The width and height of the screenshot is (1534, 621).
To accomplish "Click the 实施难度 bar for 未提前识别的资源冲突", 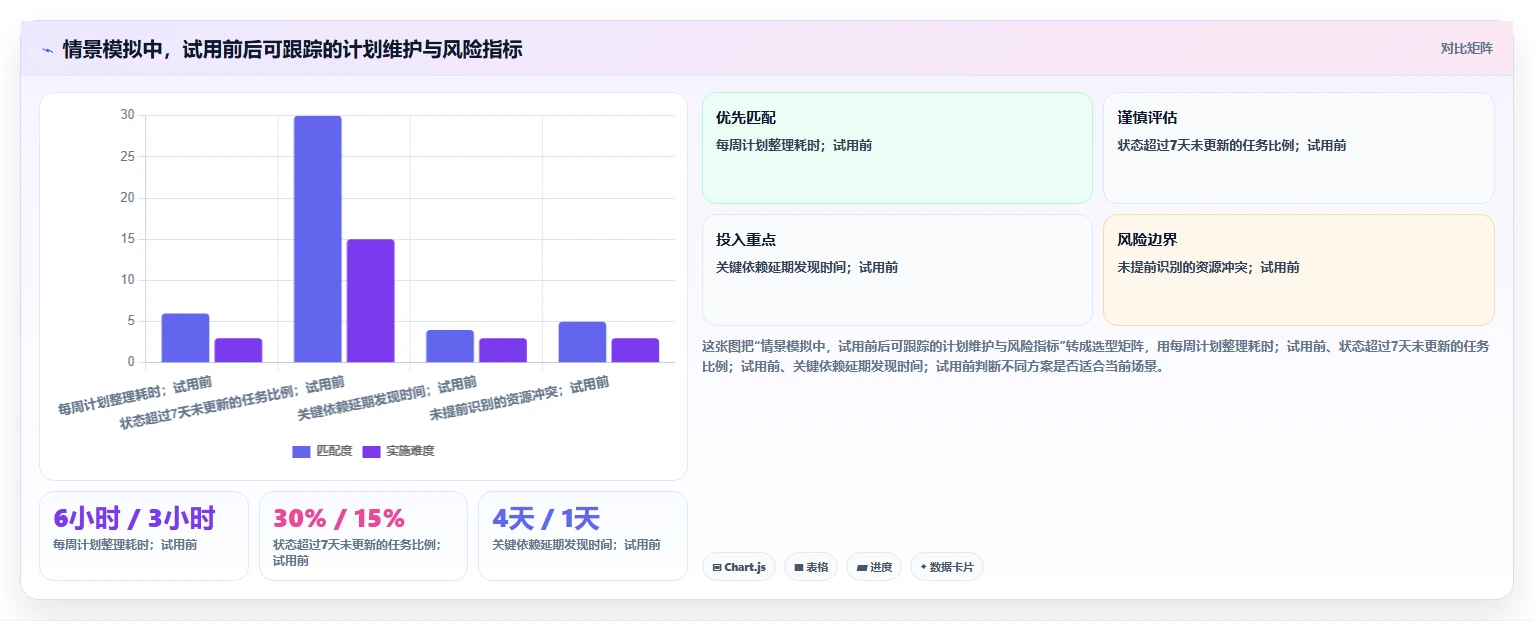I will coord(635,350).
